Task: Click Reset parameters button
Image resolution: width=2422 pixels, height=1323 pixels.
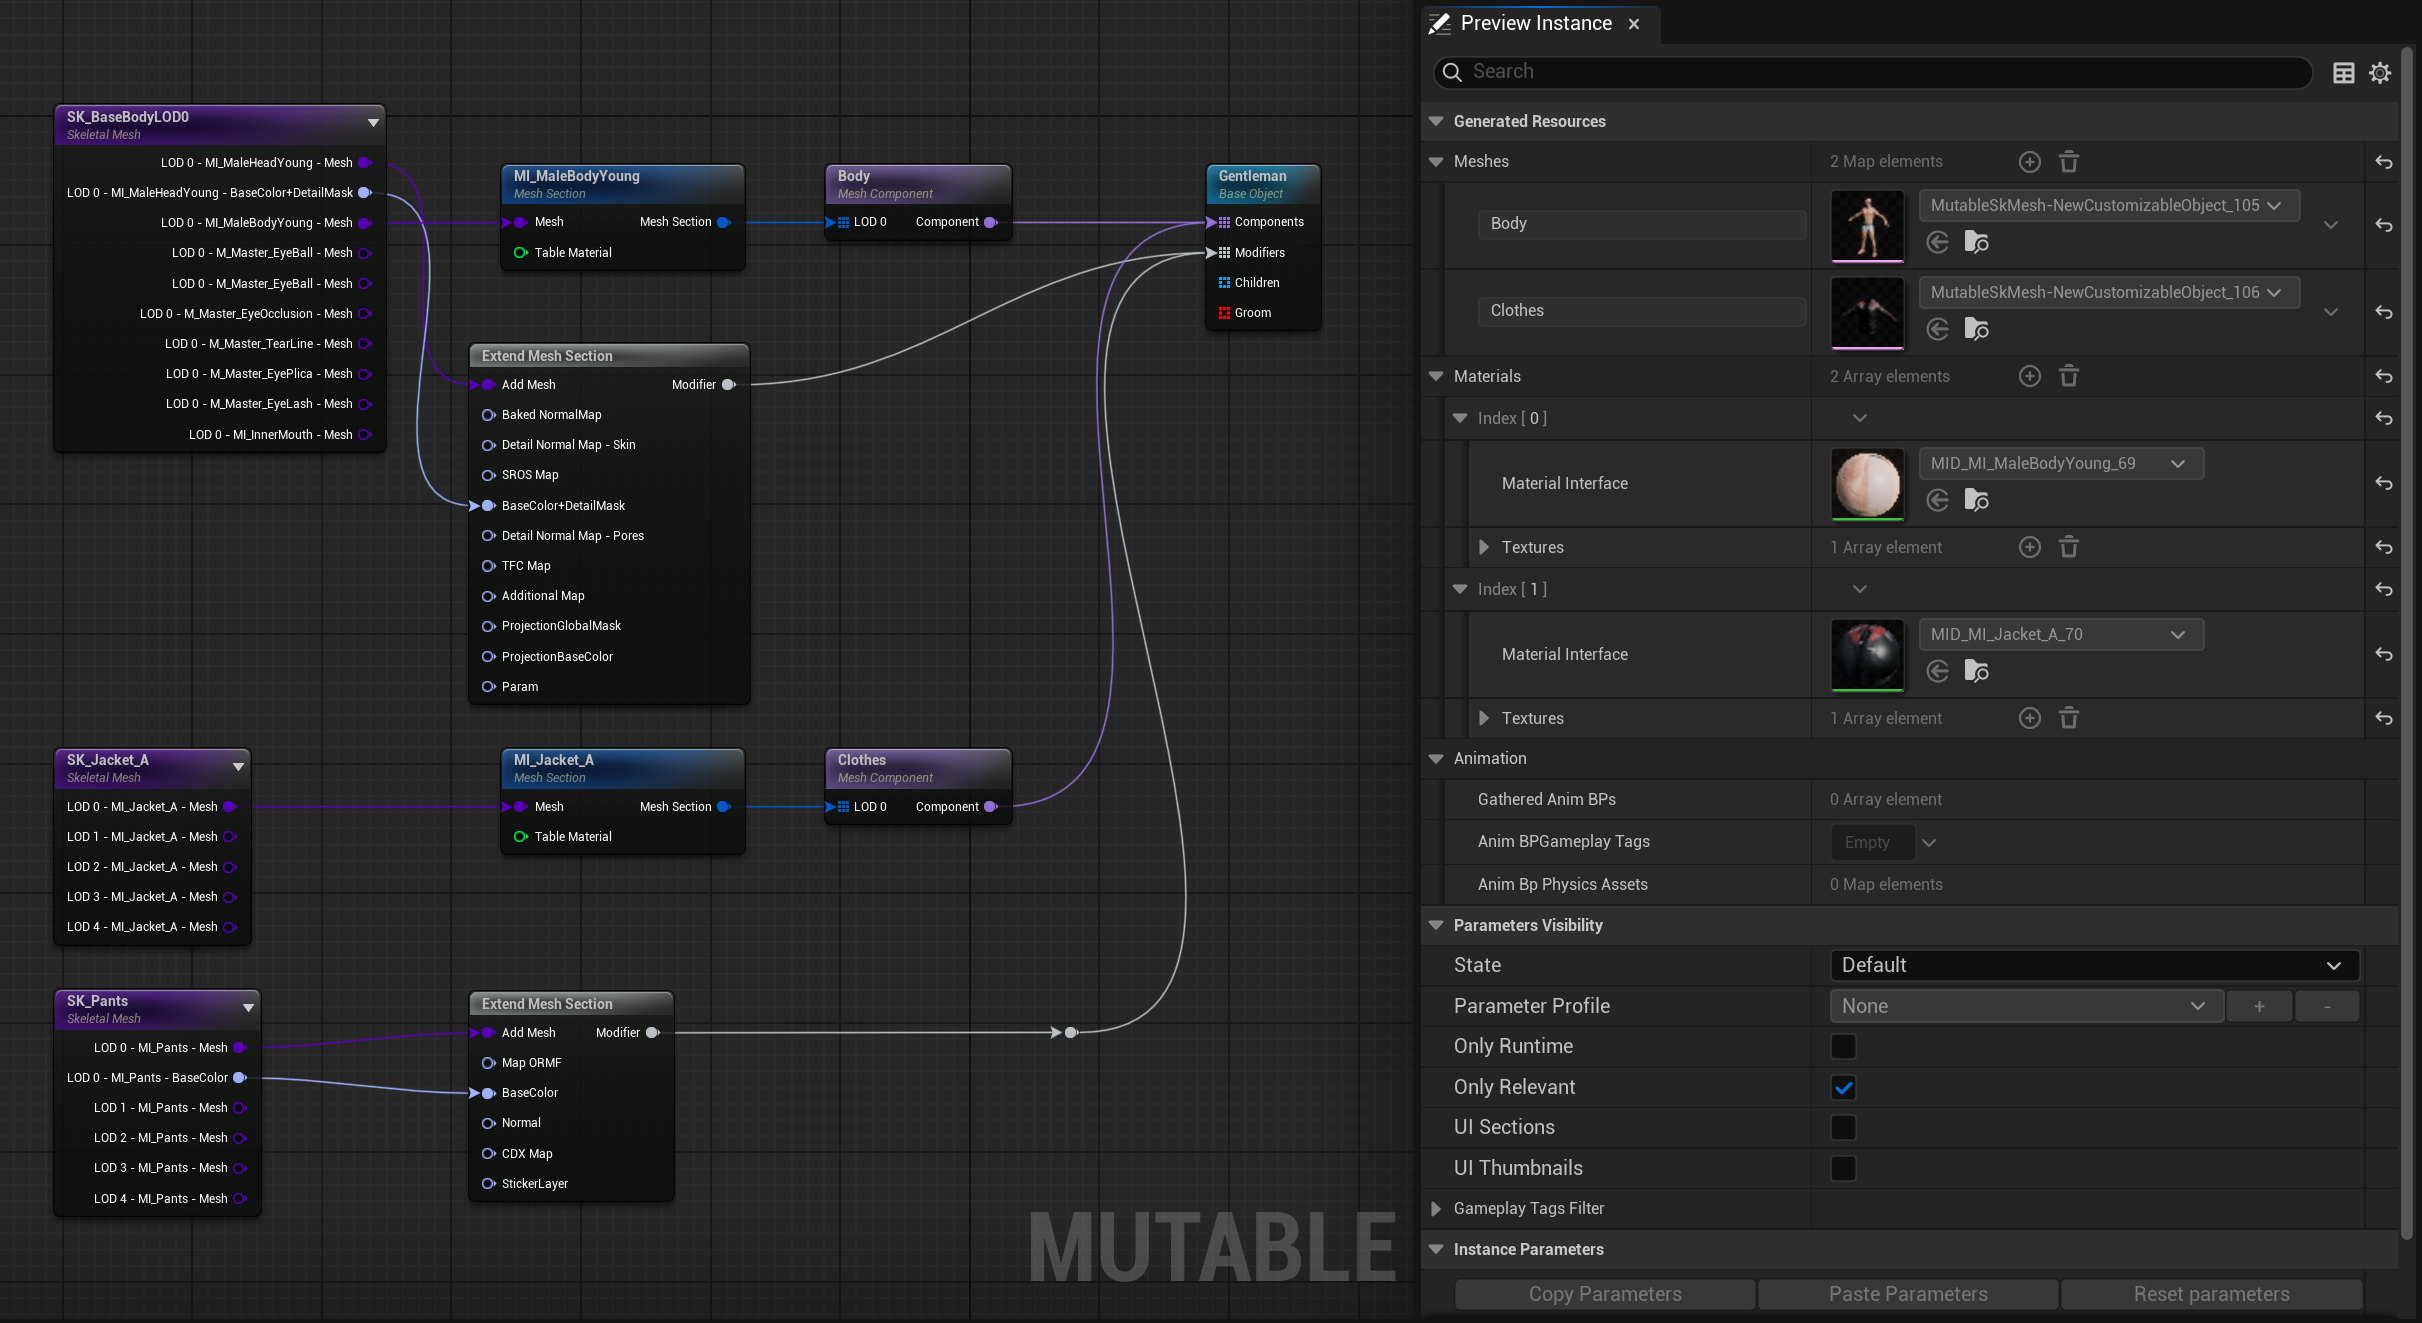Action: click(x=2211, y=1294)
